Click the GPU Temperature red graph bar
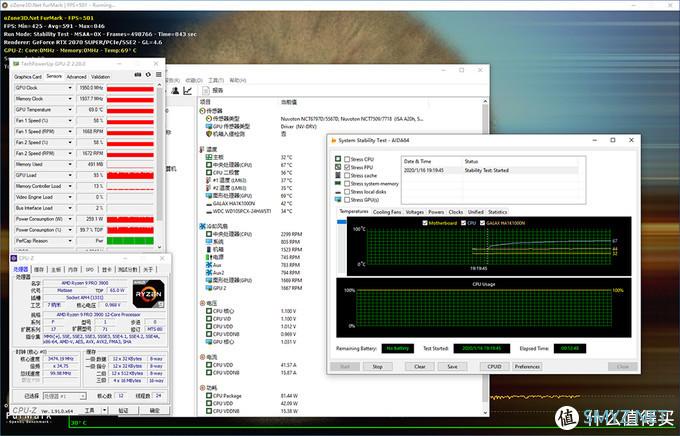The width and height of the screenshot is (680, 436). coord(130,110)
